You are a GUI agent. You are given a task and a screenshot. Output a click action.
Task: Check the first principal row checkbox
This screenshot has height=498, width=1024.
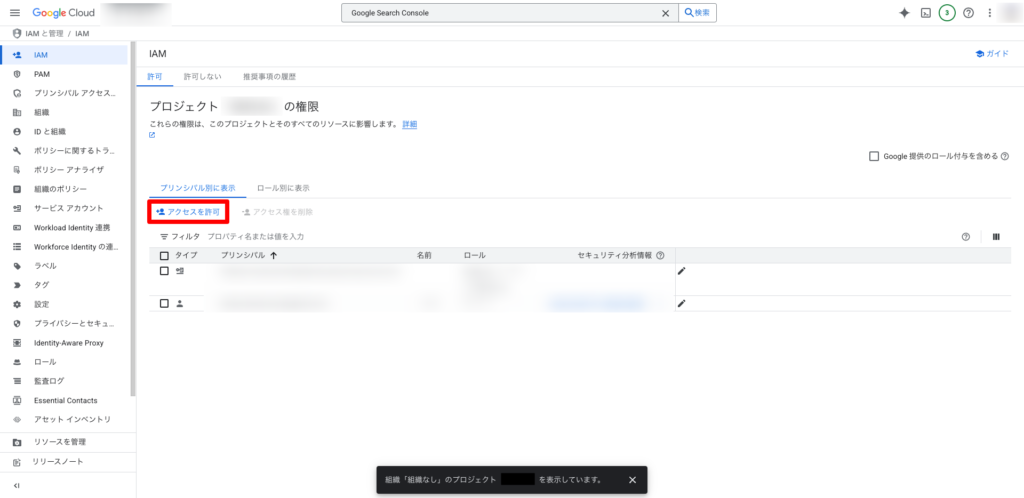pos(164,271)
